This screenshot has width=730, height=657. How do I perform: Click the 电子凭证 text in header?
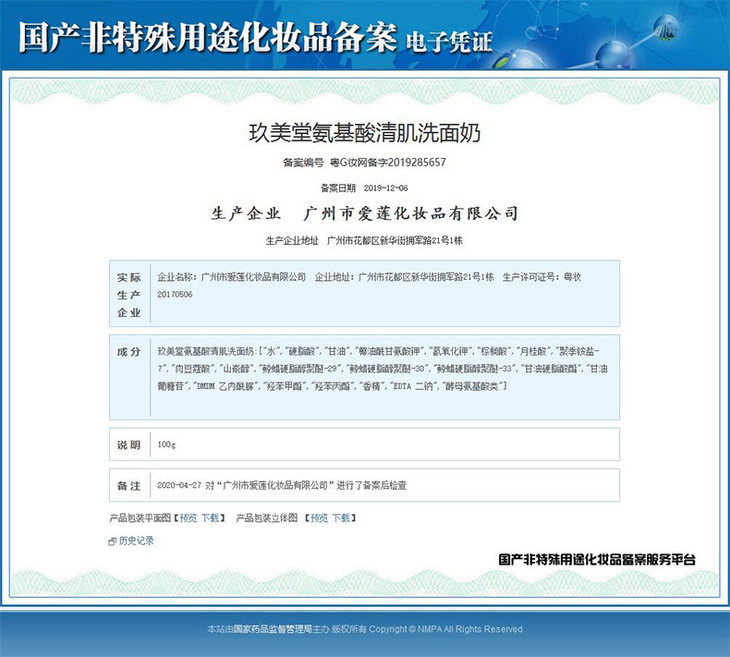[x=448, y=41]
